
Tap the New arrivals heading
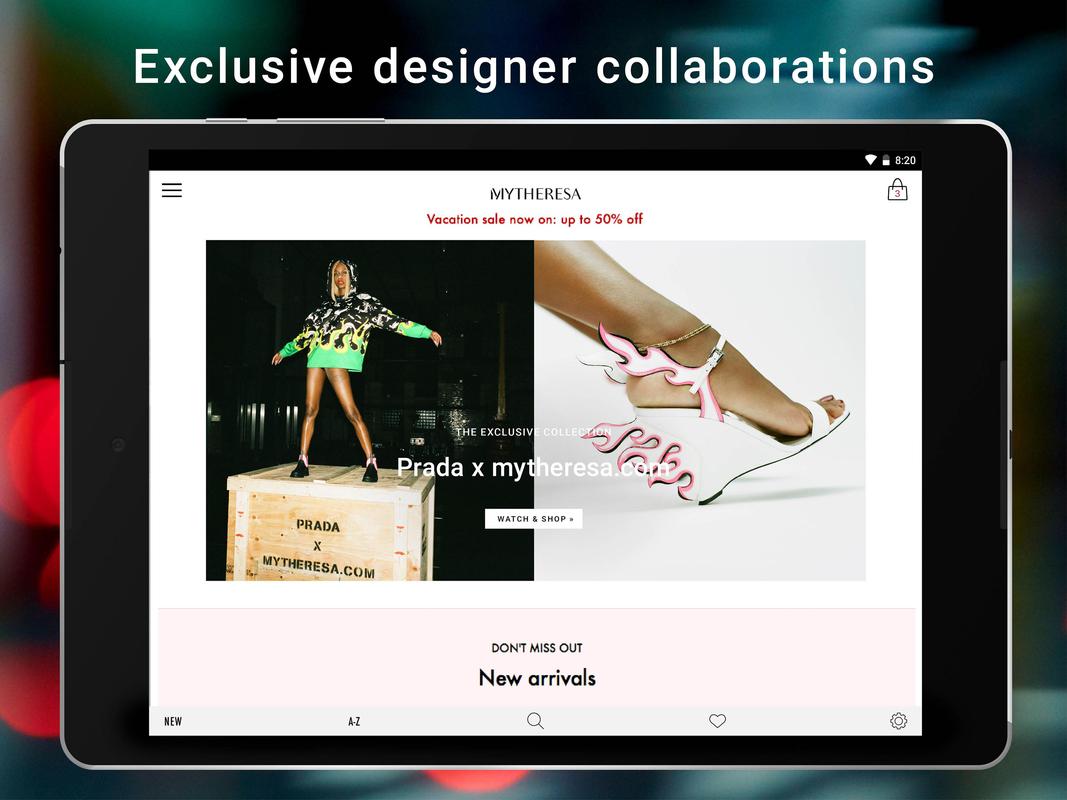point(537,678)
